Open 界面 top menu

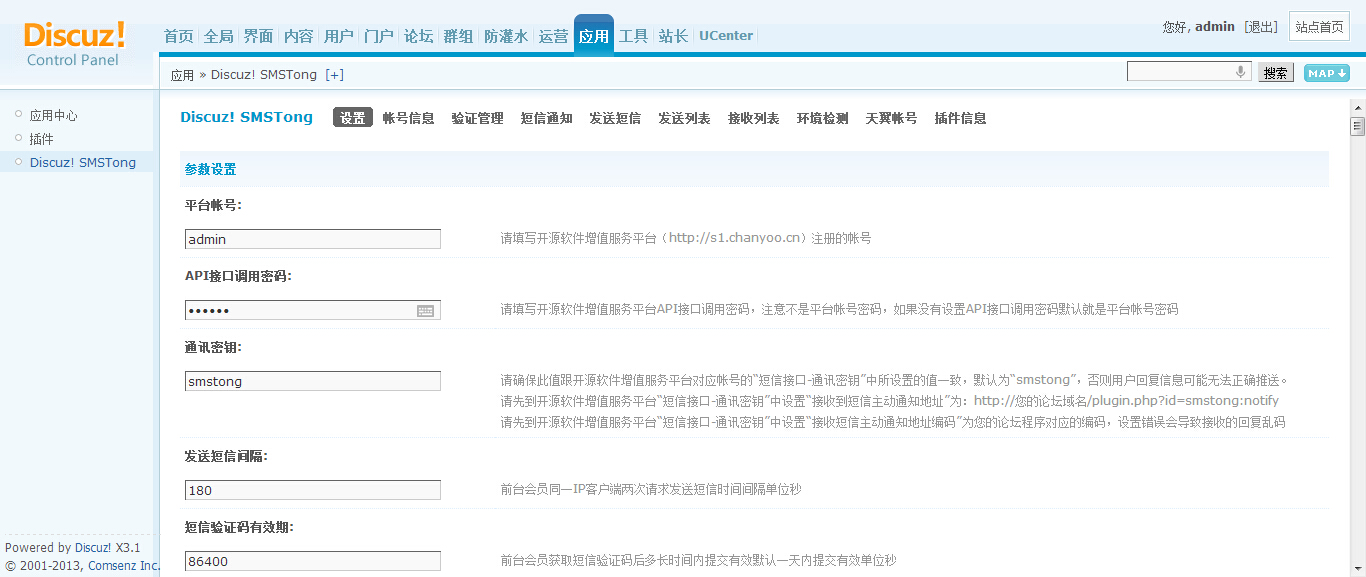pos(258,36)
